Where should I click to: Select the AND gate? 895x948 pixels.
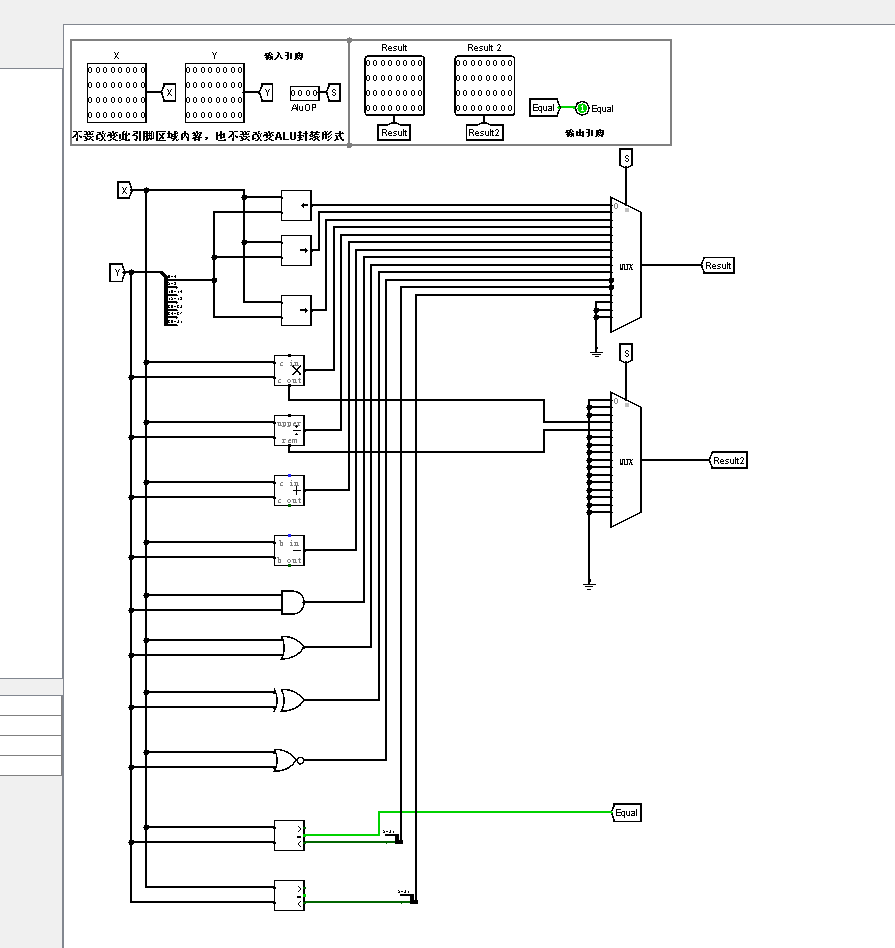[293, 603]
